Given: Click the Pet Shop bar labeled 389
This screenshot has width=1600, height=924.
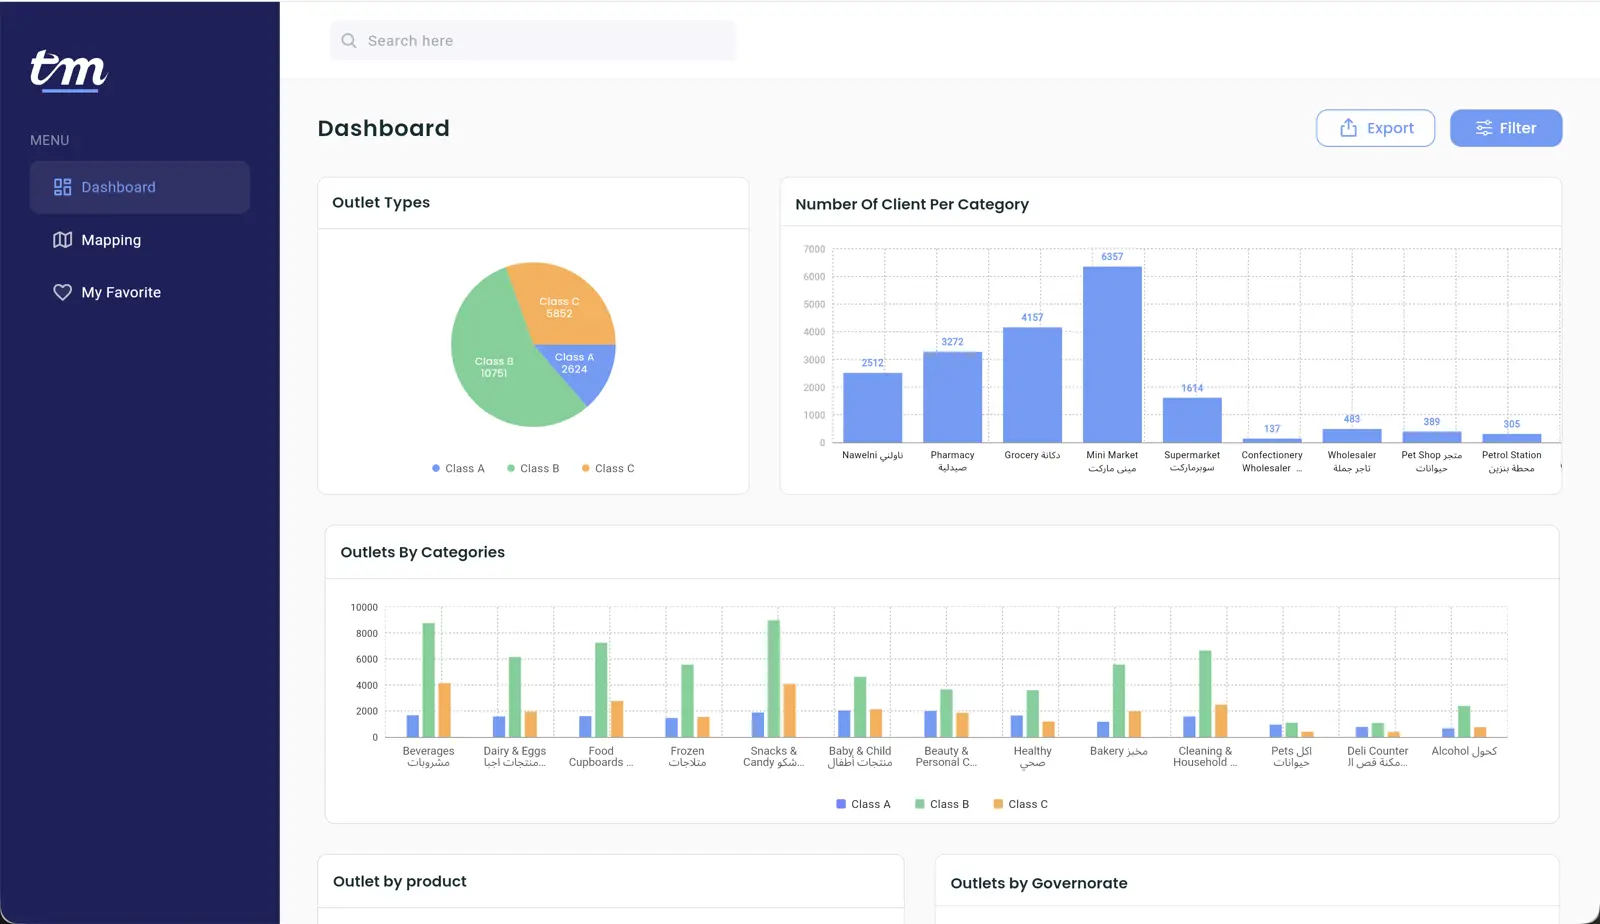Looking at the screenshot, I should coord(1432,437).
